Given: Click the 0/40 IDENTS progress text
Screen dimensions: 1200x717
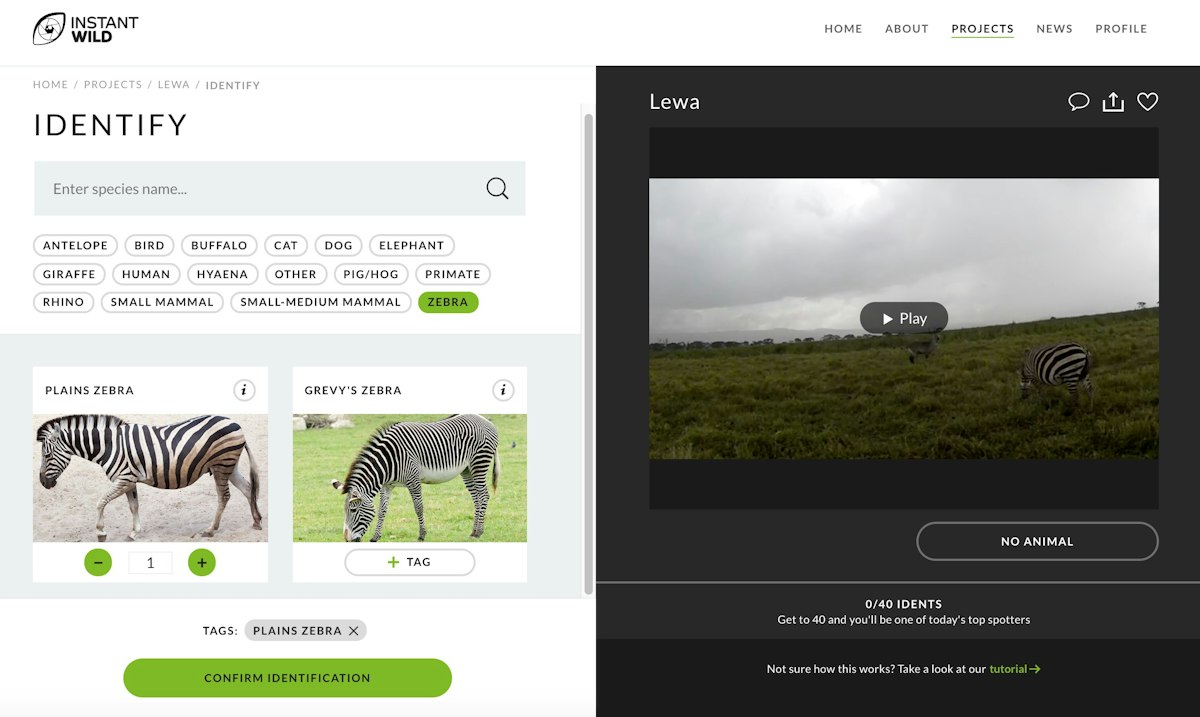Looking at the screenshot, I should [904, 604].
